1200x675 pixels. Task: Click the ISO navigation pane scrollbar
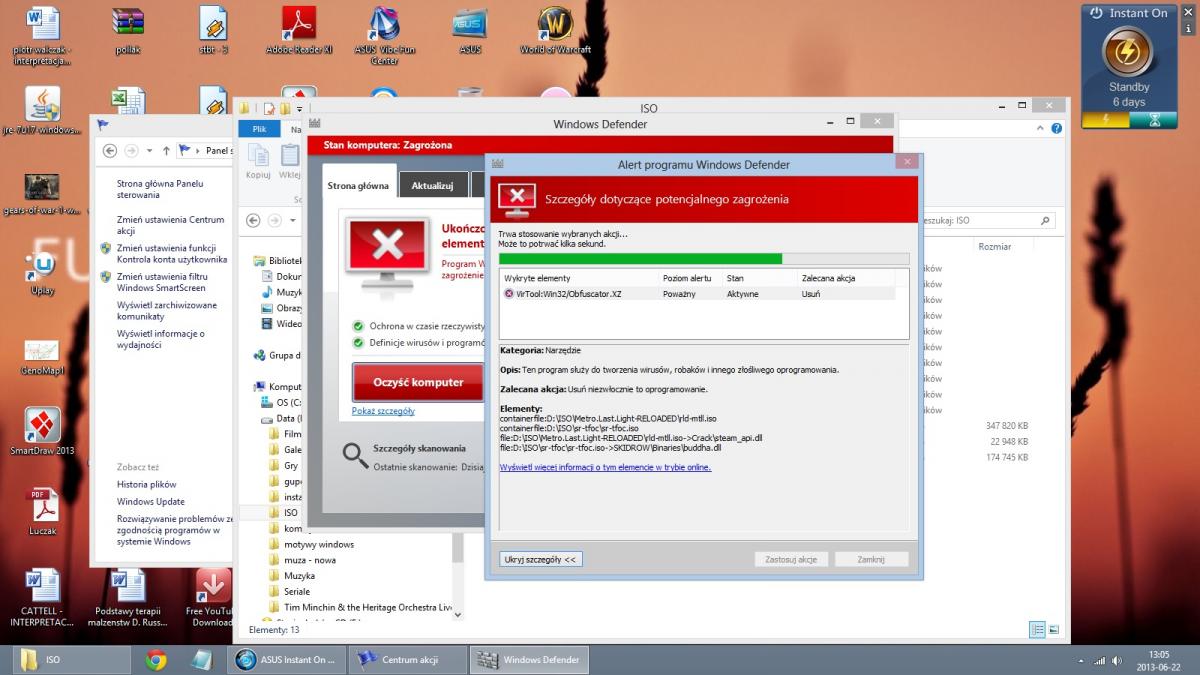(x=458, y=545)
